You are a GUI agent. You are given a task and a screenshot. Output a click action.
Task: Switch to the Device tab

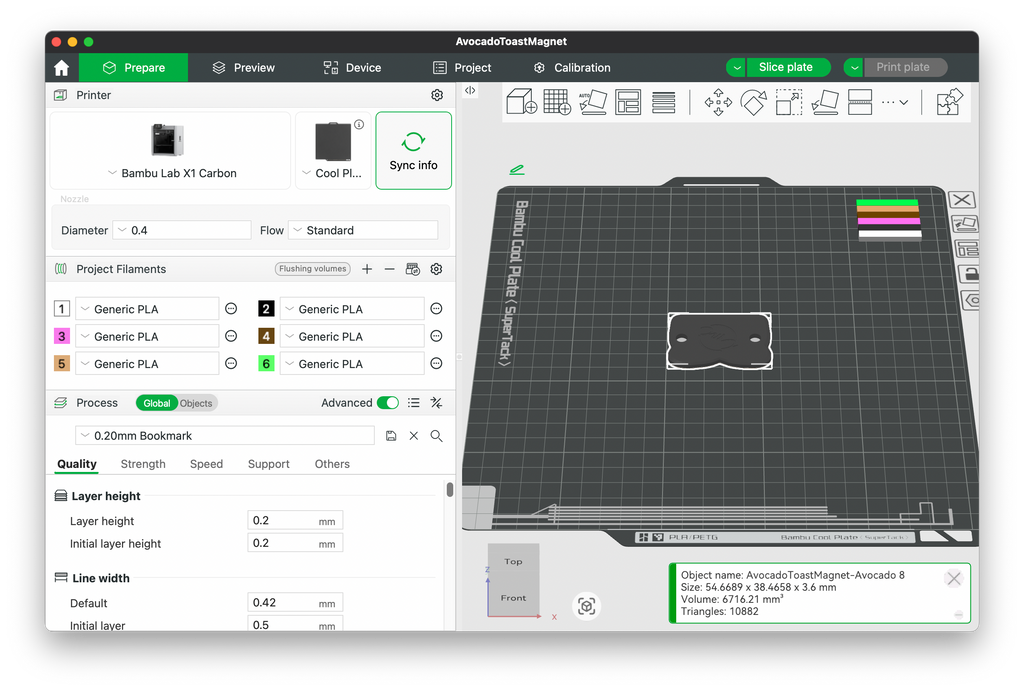pyautogui.click(x=352, y=68)
